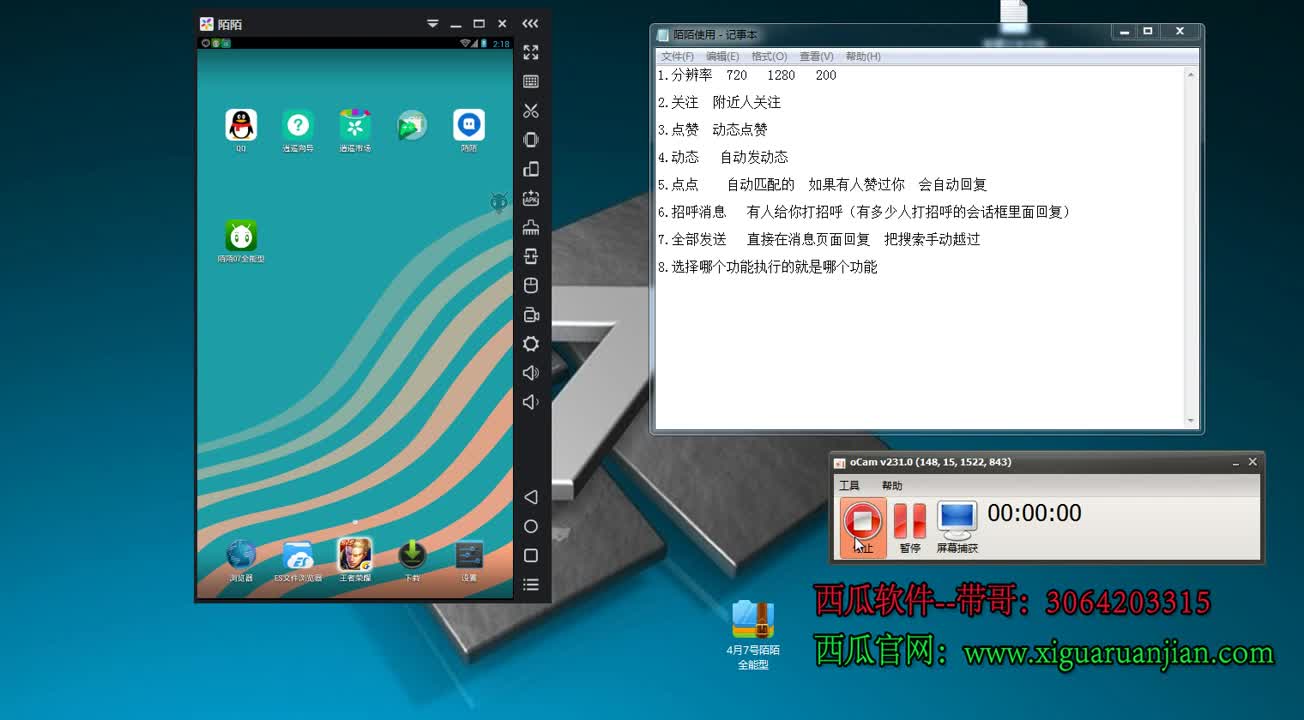Open emulator settings via the gear icon

click(531, 344)
